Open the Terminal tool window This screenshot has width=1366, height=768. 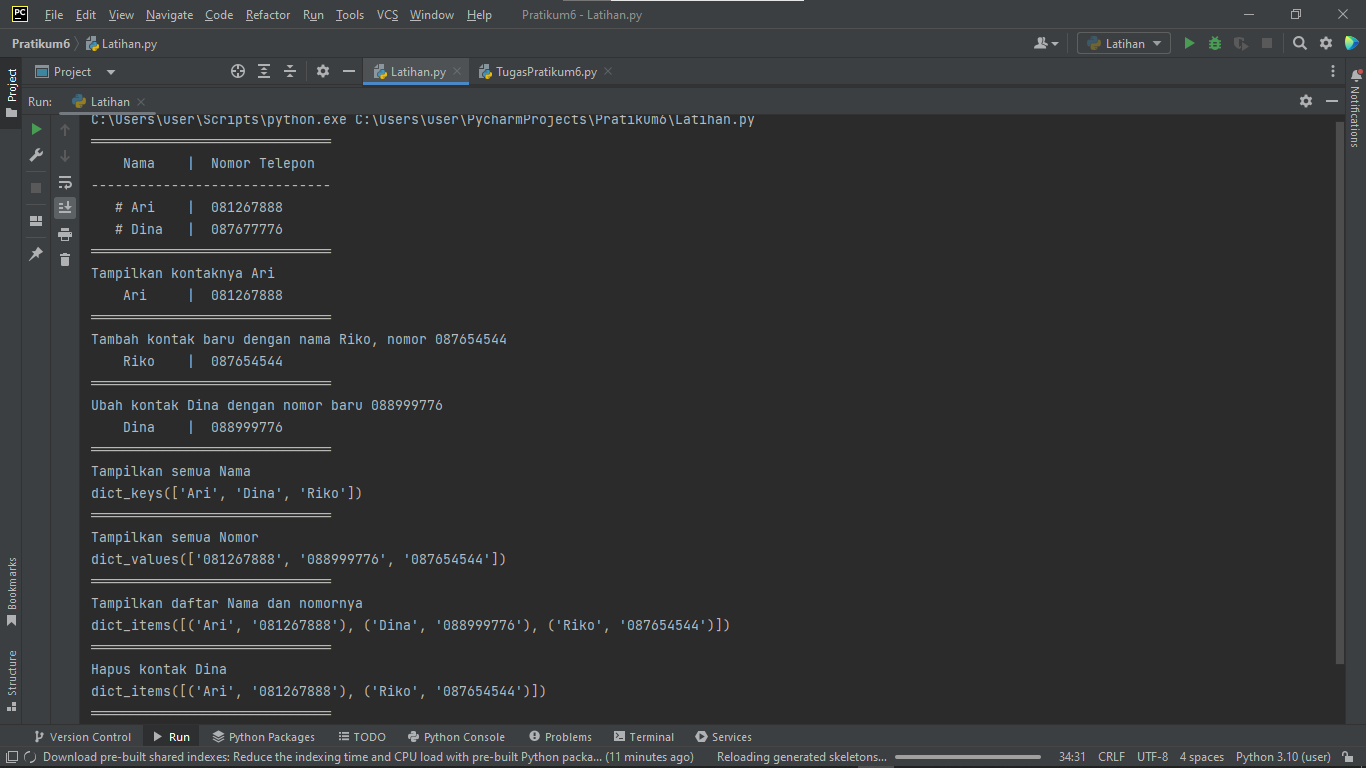click(644, 737)
